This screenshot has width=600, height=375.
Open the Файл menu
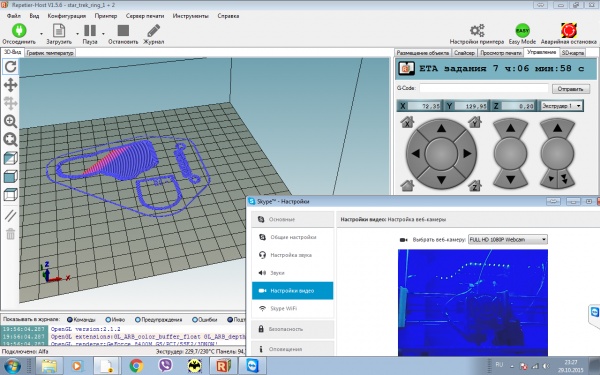tap(14, 16)
